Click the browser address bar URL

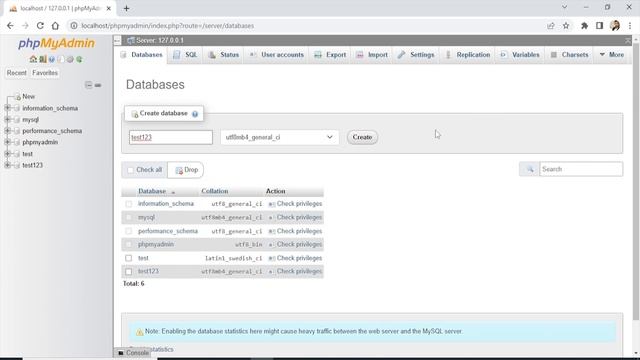[x=167, y=26]
